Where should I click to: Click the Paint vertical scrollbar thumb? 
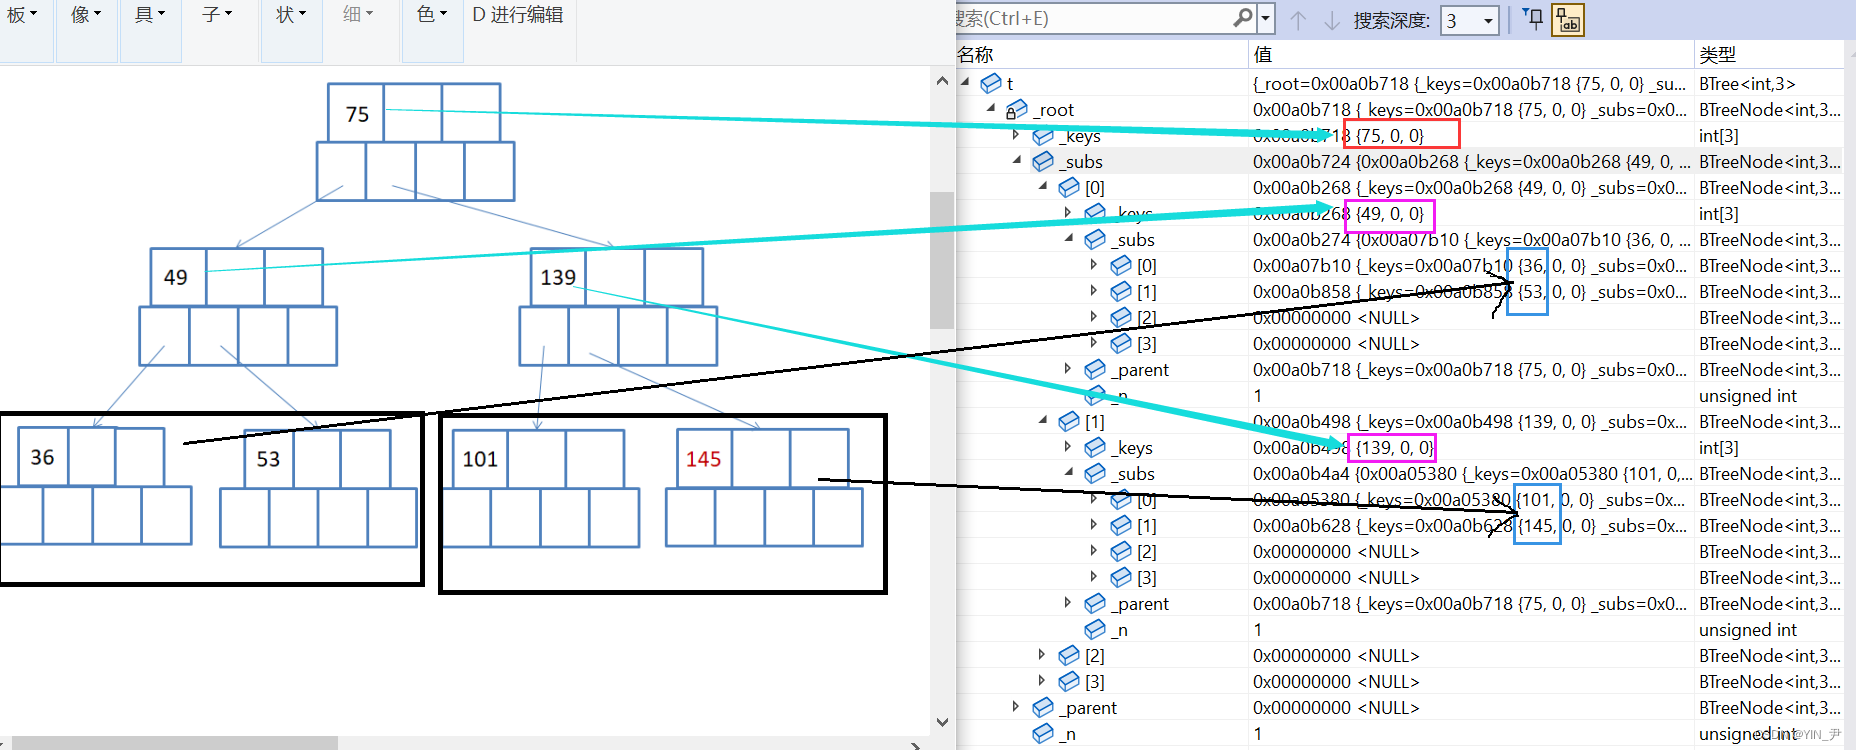(x=942, y=260)
